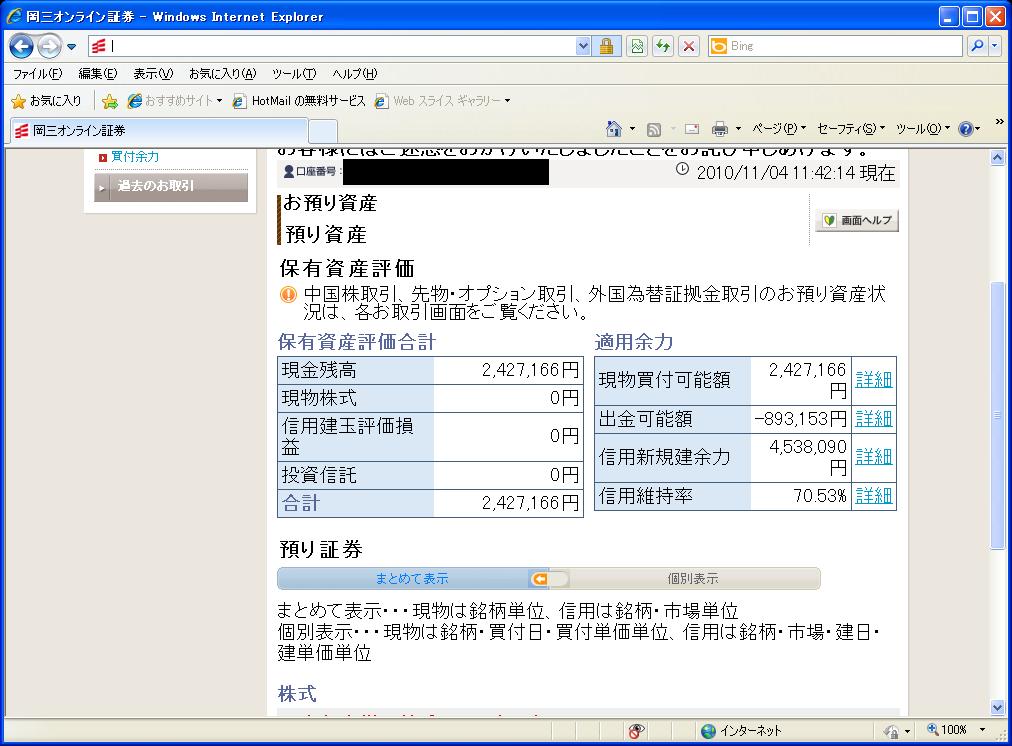Click the Refresh page icon

click(x=662, y=46)
